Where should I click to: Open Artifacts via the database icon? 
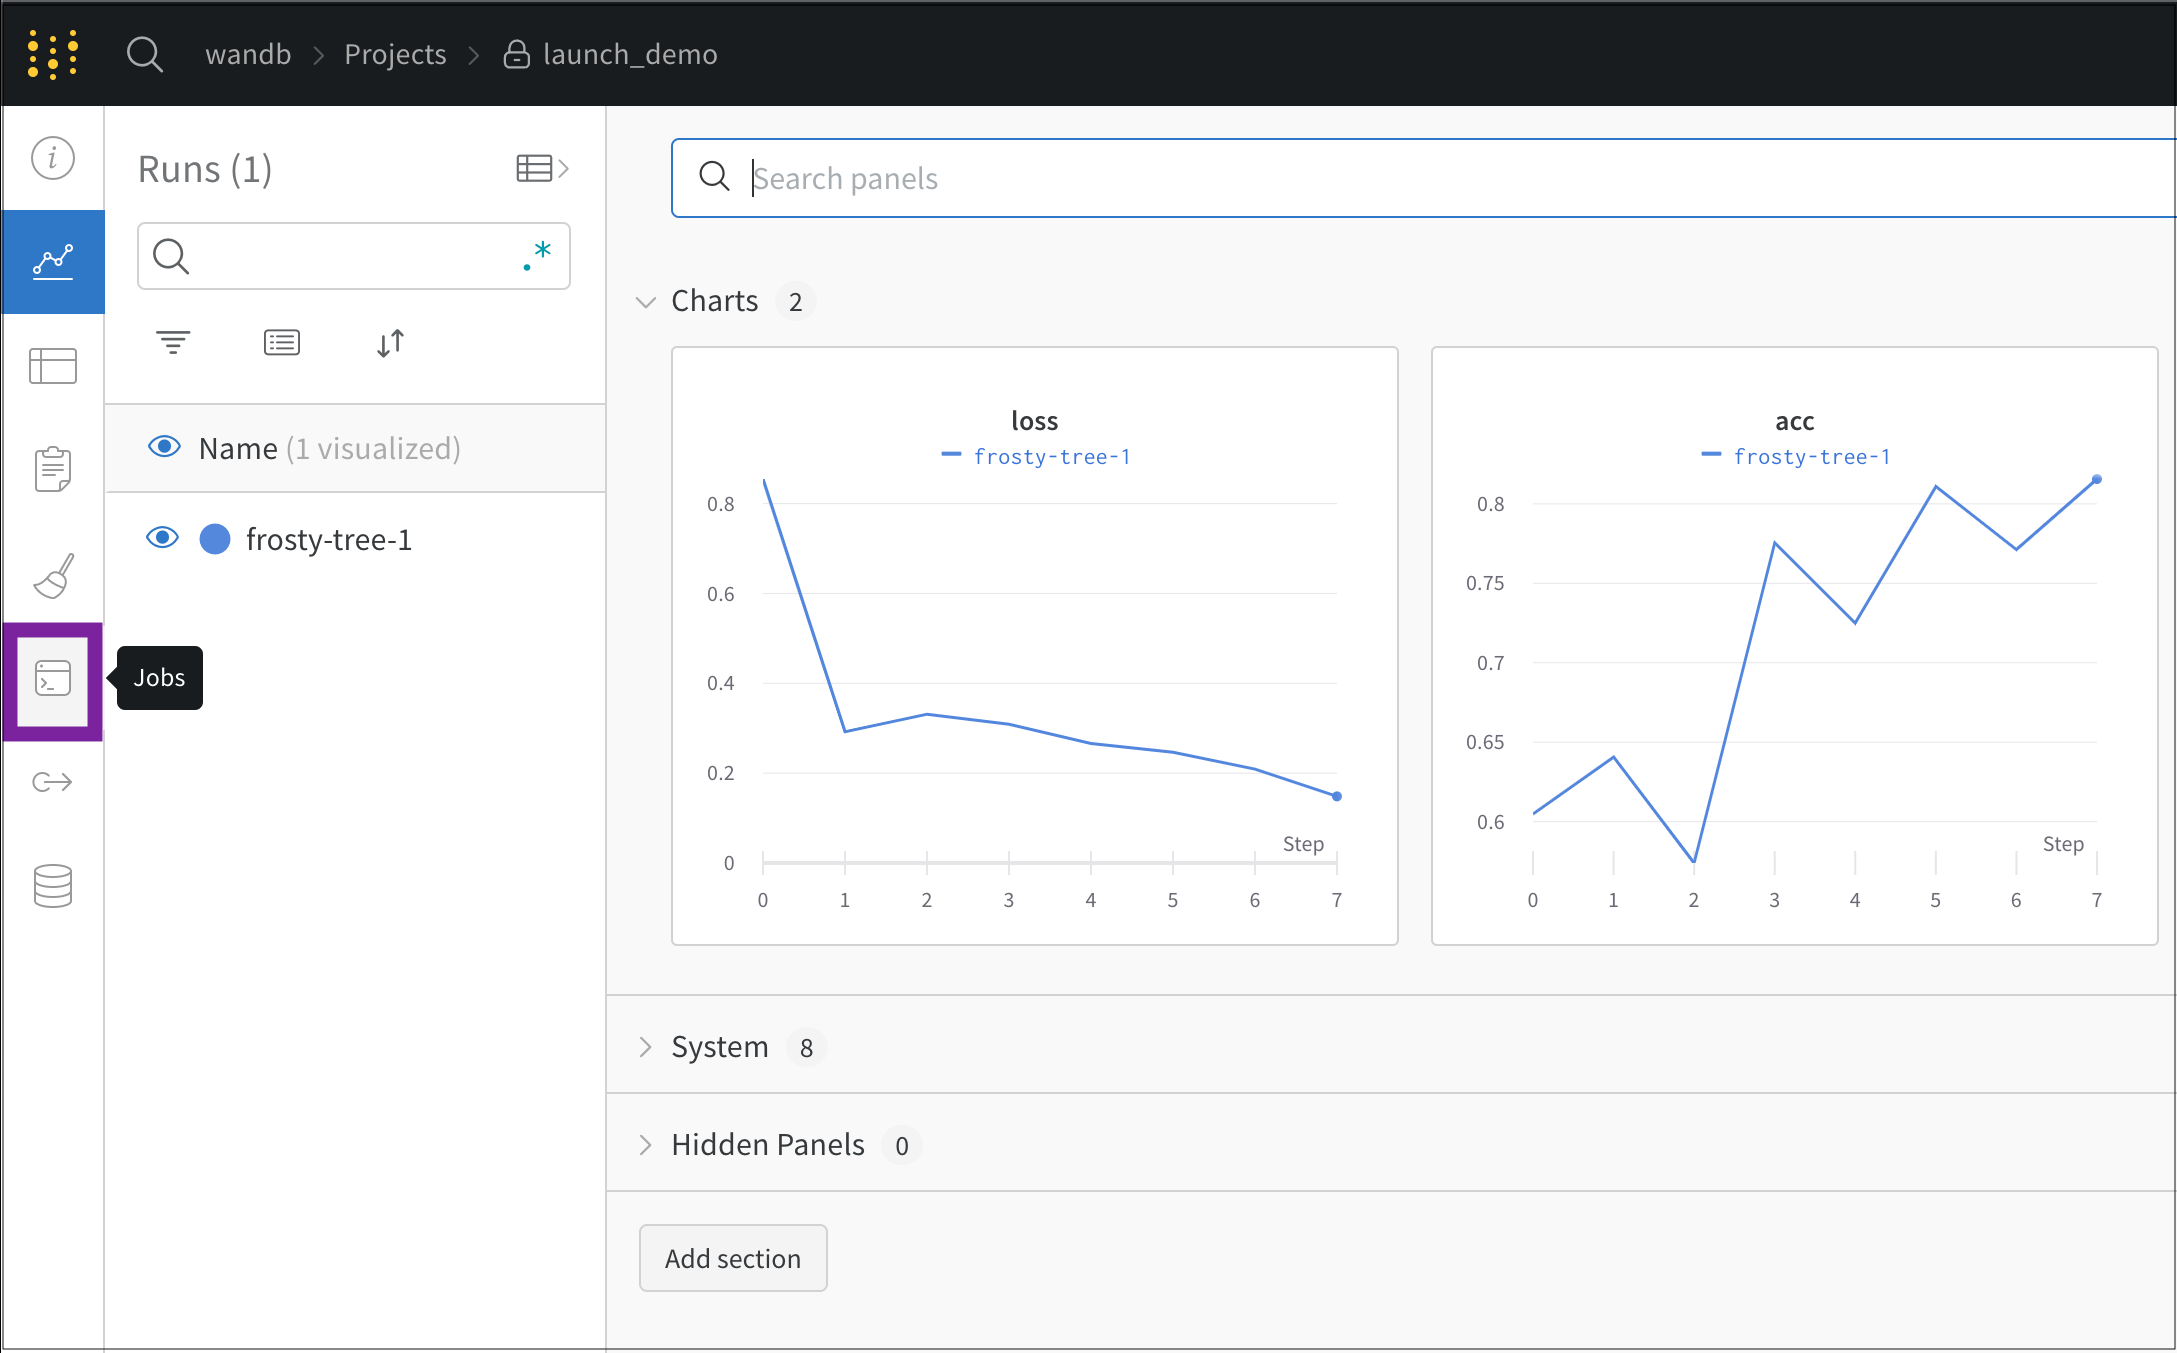click(x=52, y=886)
